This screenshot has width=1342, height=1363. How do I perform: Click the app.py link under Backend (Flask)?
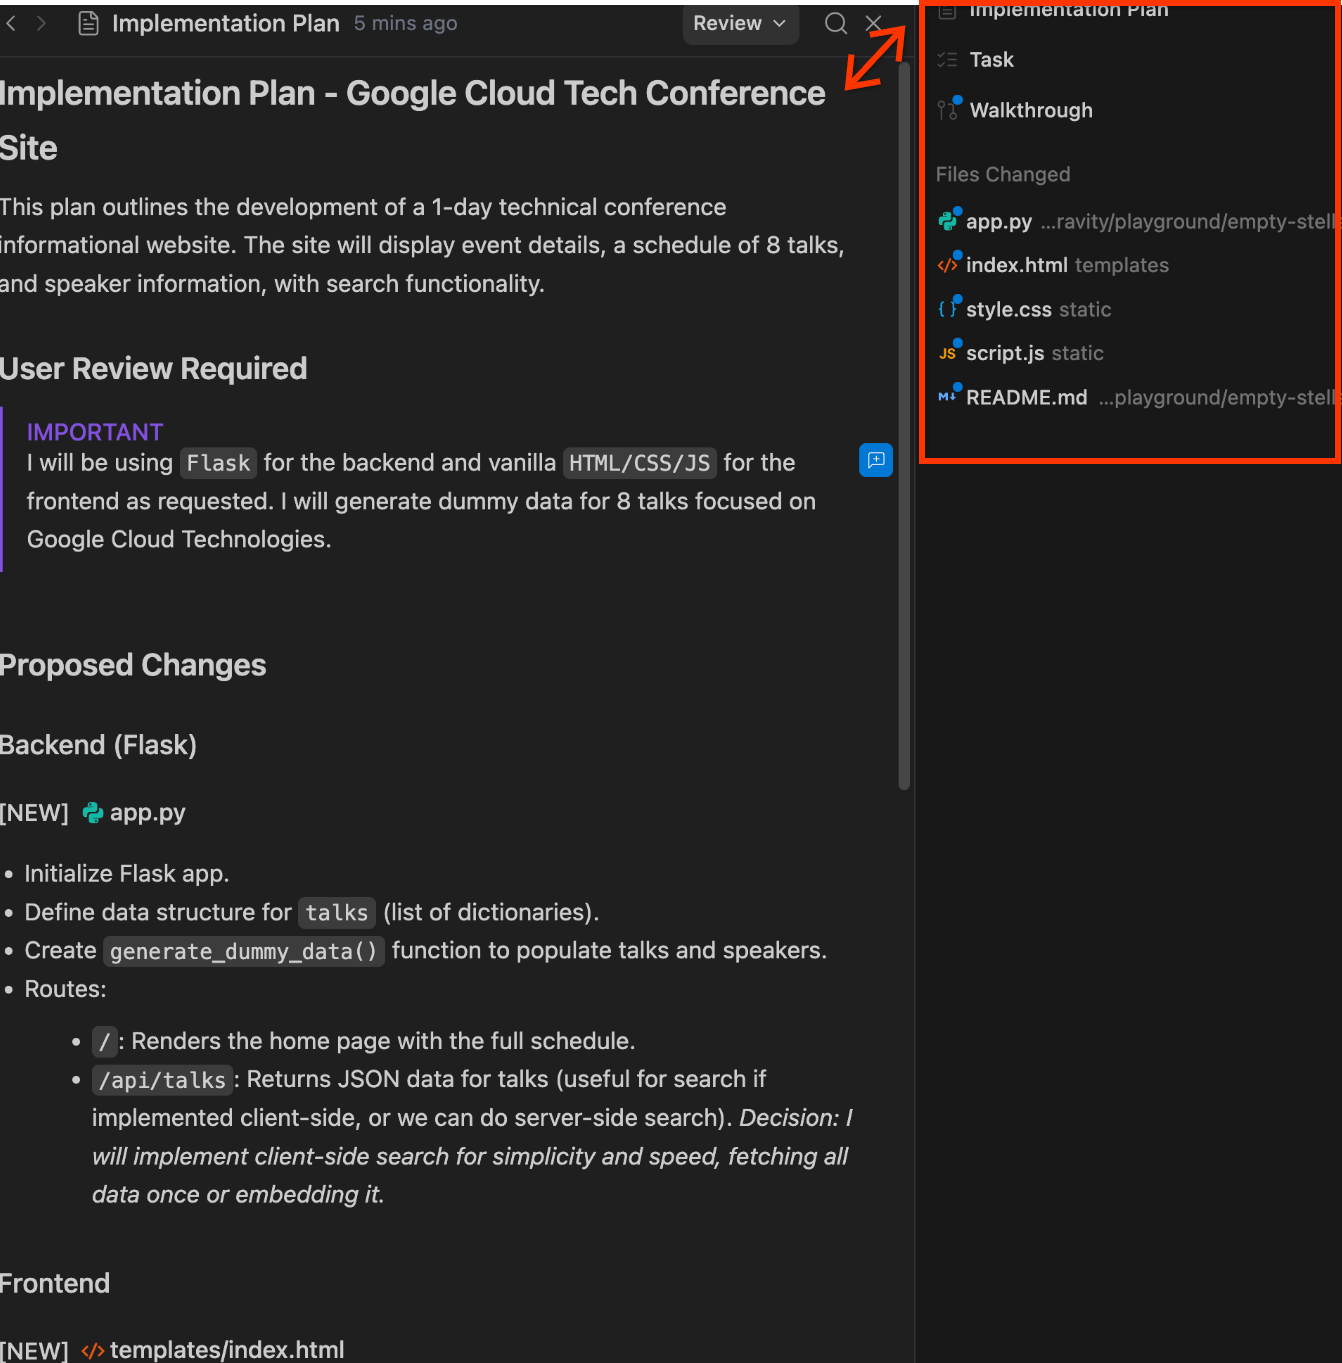147,813
